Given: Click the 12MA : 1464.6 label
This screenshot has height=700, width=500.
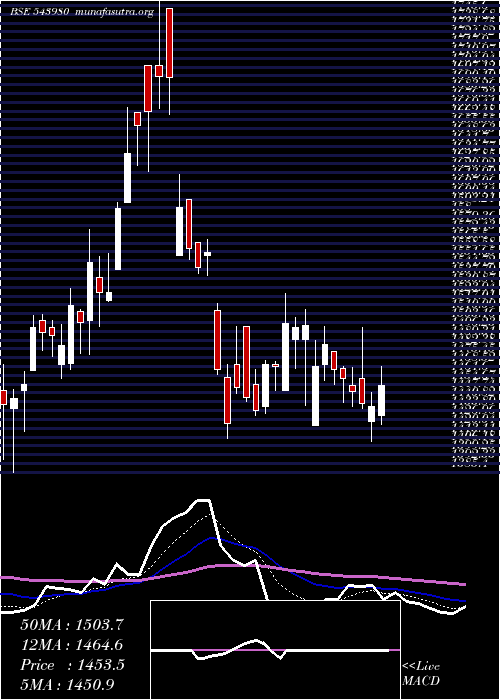Looking at the screenshot, I should [x=71, y=645].
